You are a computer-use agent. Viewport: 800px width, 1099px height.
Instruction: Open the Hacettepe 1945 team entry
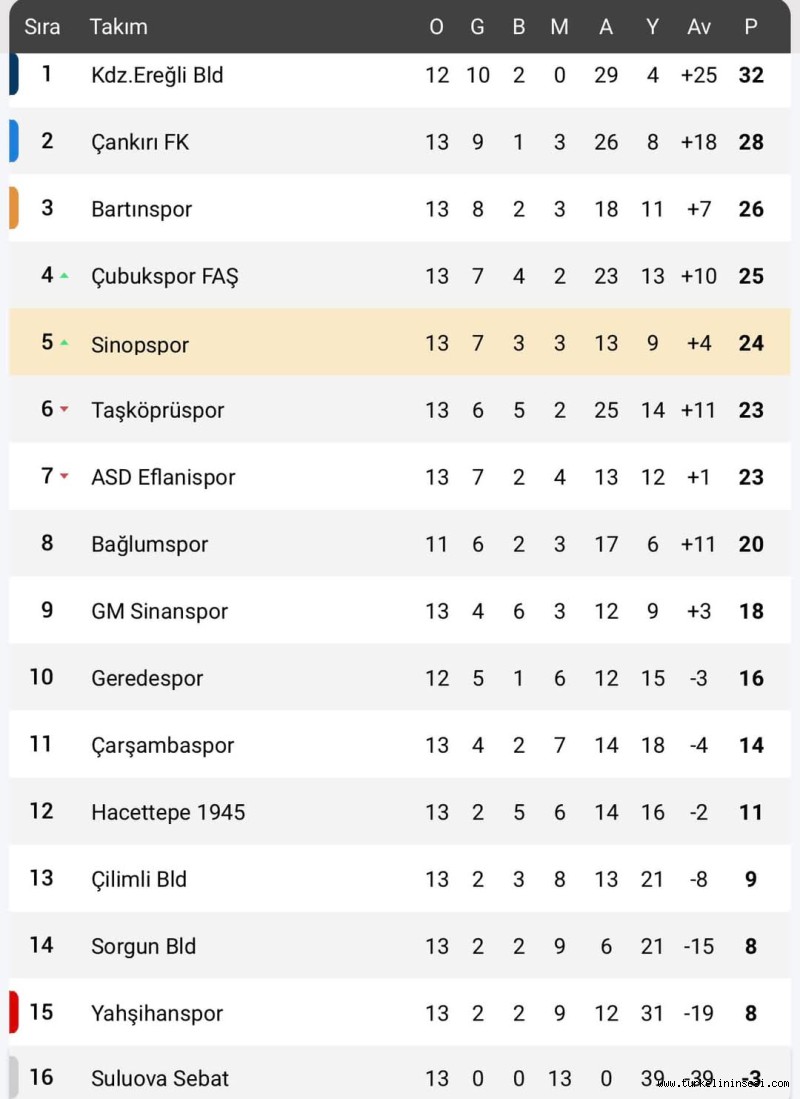[168, 812]
